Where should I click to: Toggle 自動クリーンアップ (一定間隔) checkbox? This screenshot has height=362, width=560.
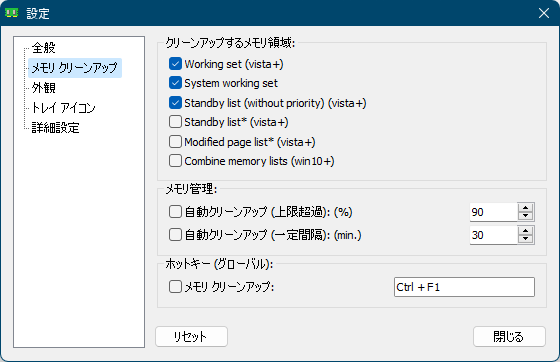[175, 235]
